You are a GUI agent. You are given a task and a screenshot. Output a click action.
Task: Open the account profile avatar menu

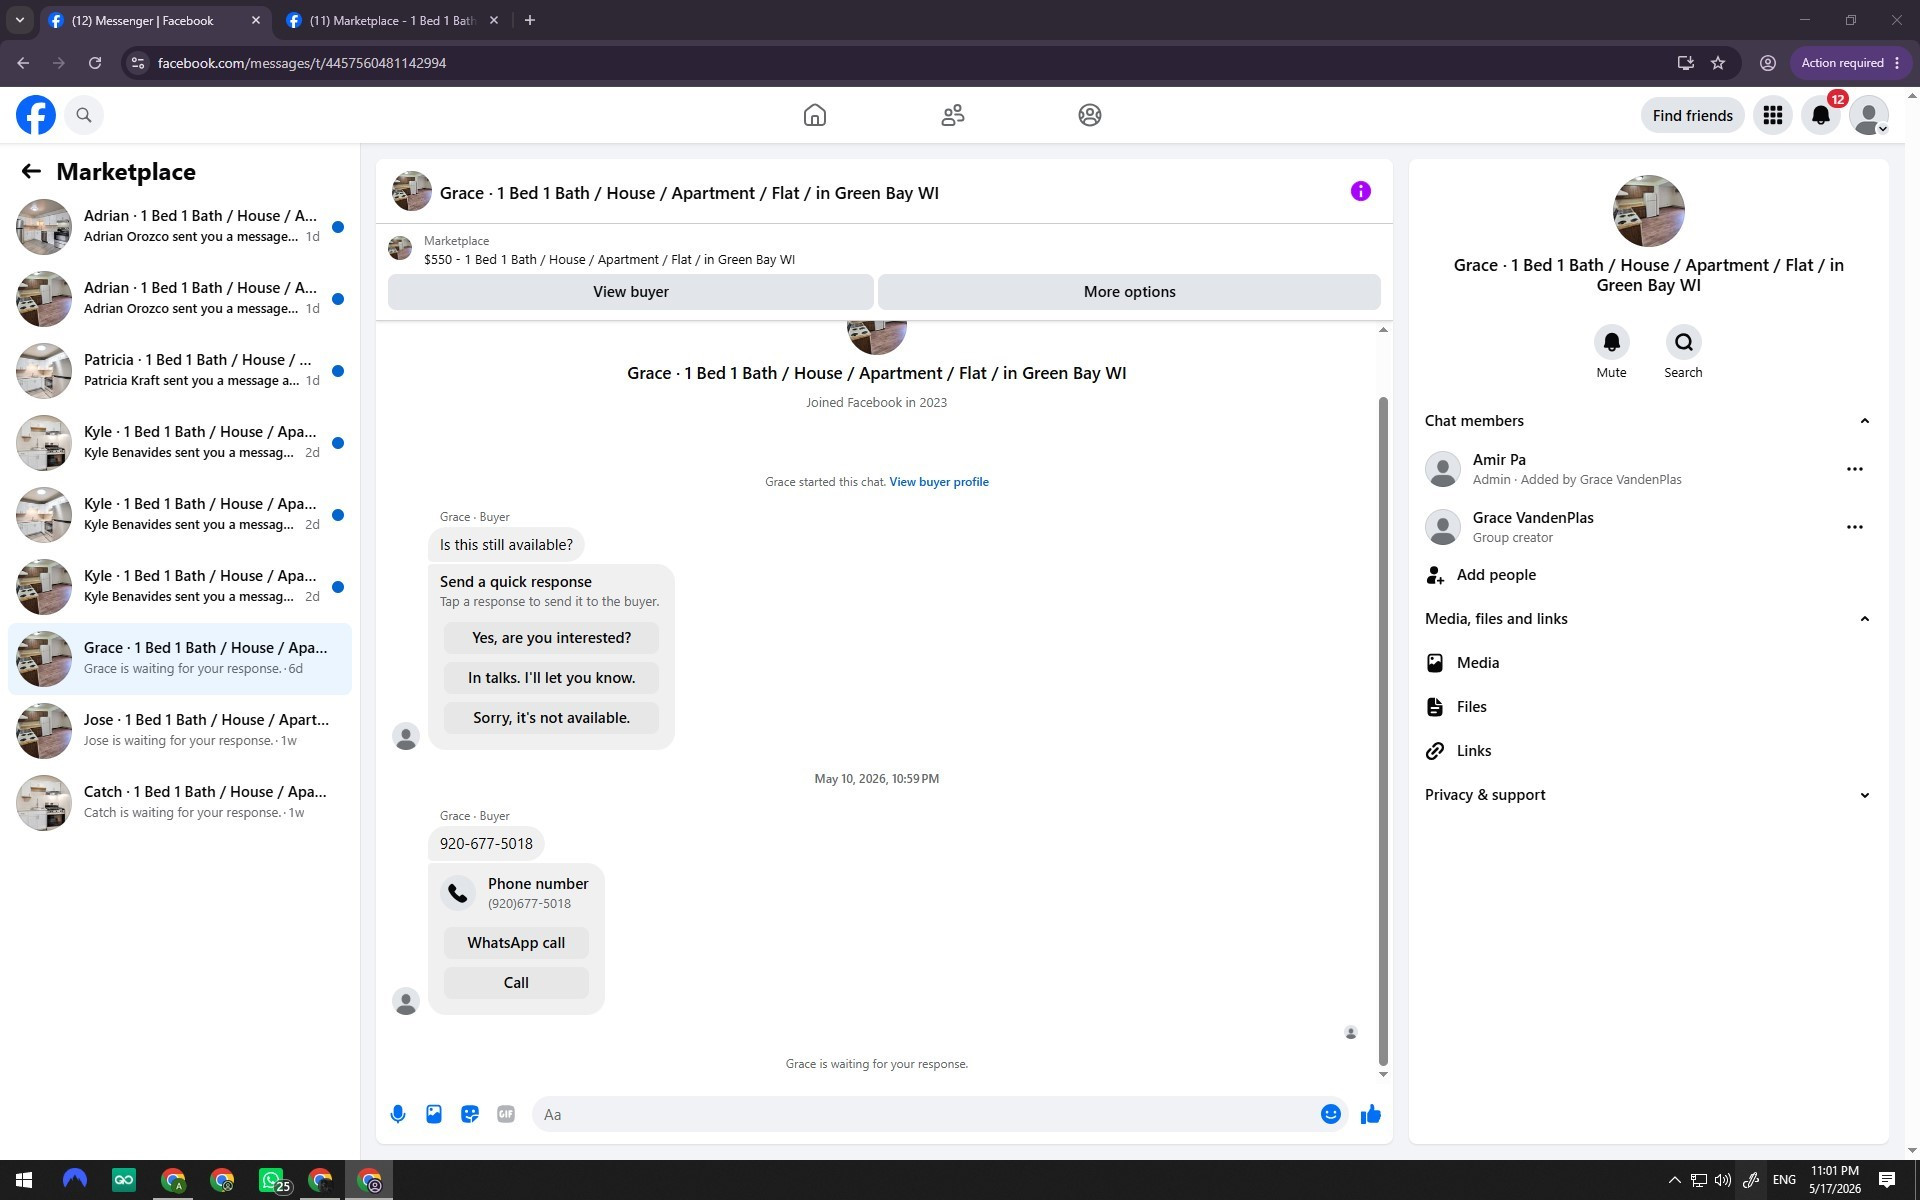click(1869, 115)
